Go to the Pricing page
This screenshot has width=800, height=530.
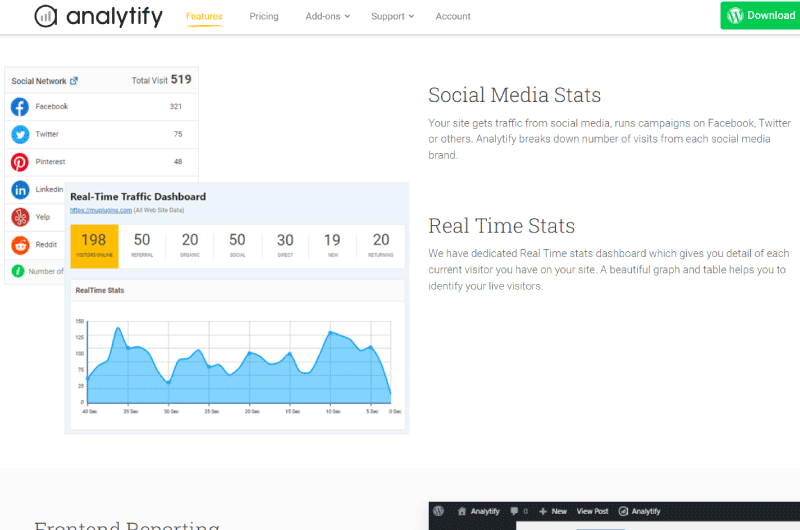[264, 16]
